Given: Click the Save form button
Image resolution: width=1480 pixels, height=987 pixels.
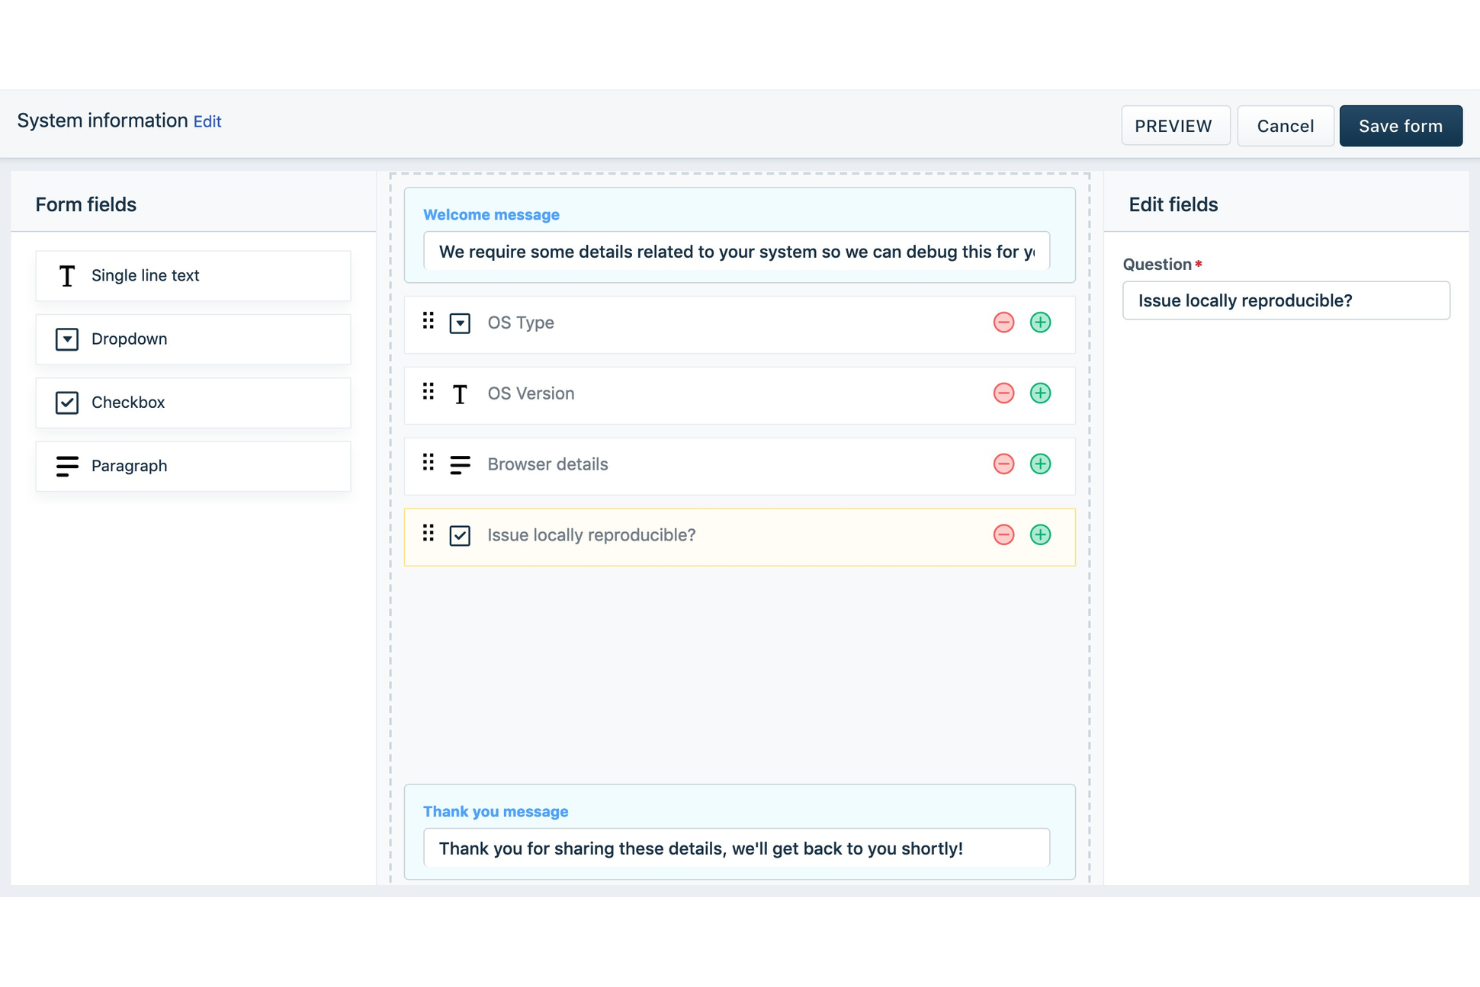Looking at the screenshot, I should 1400,125.
